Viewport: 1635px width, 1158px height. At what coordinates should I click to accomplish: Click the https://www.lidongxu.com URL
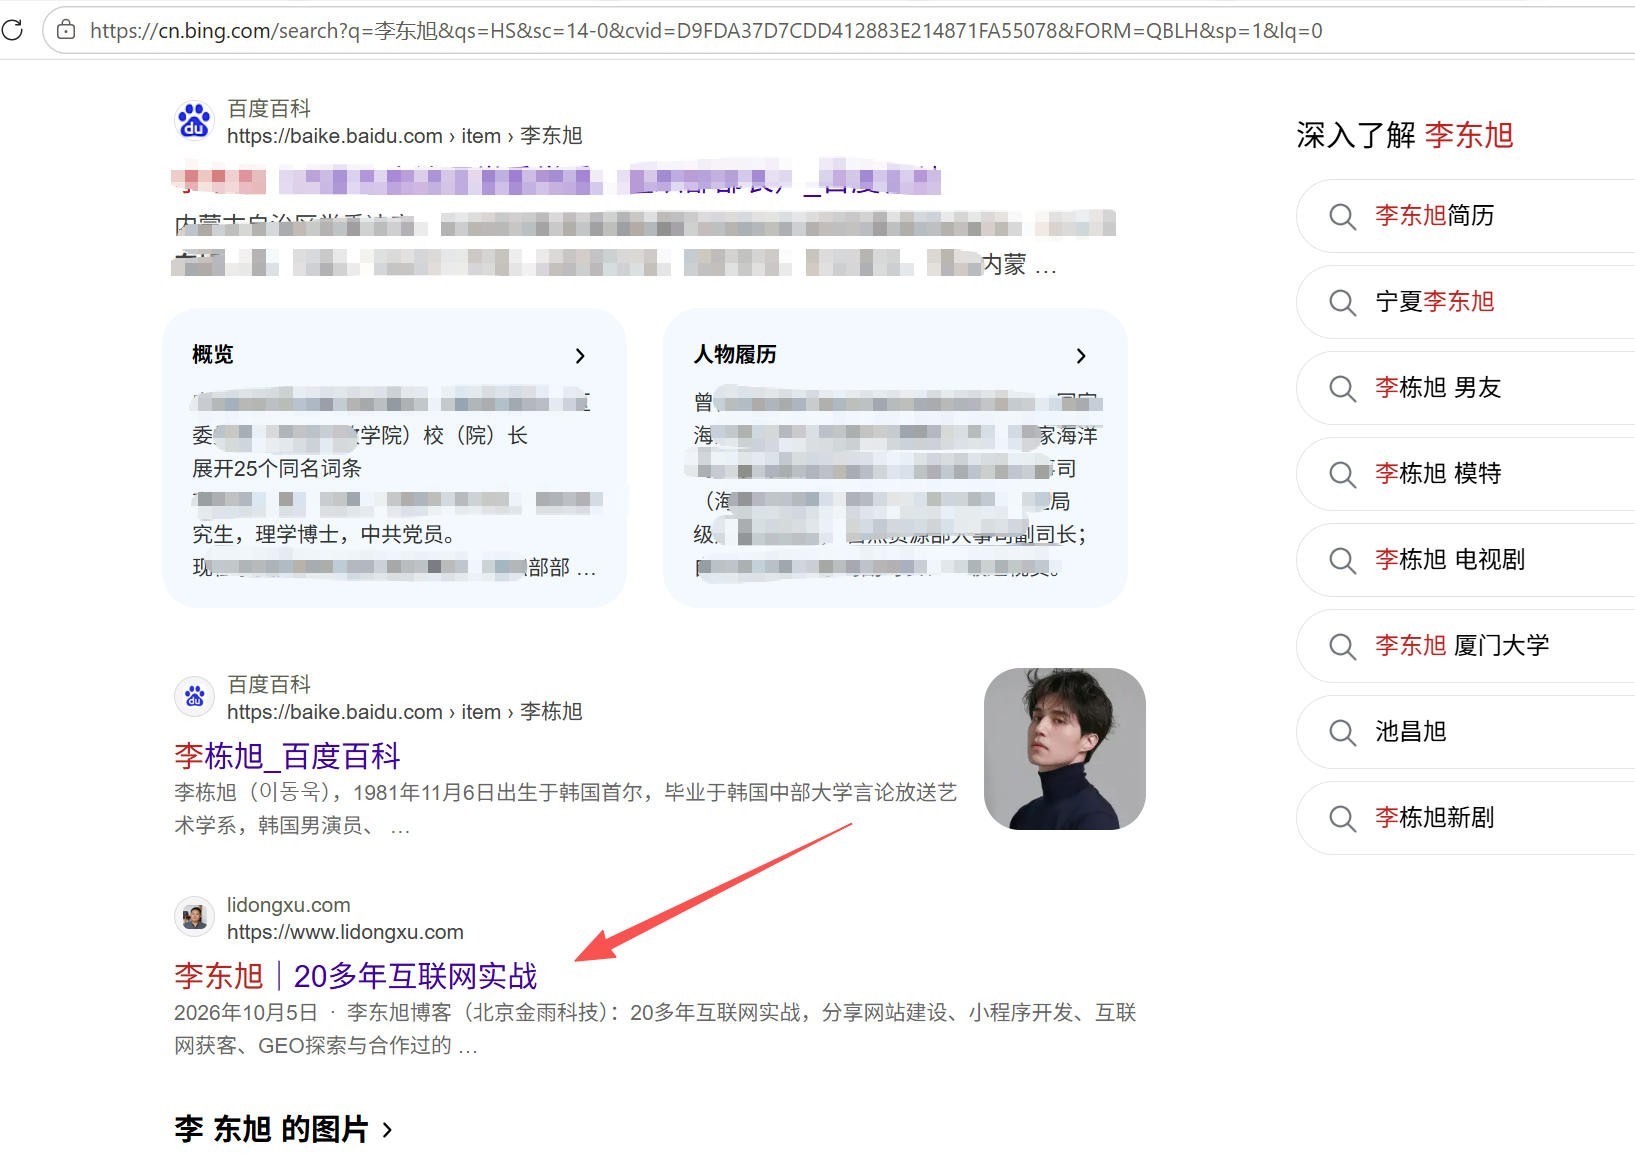[x=345, y=932]
